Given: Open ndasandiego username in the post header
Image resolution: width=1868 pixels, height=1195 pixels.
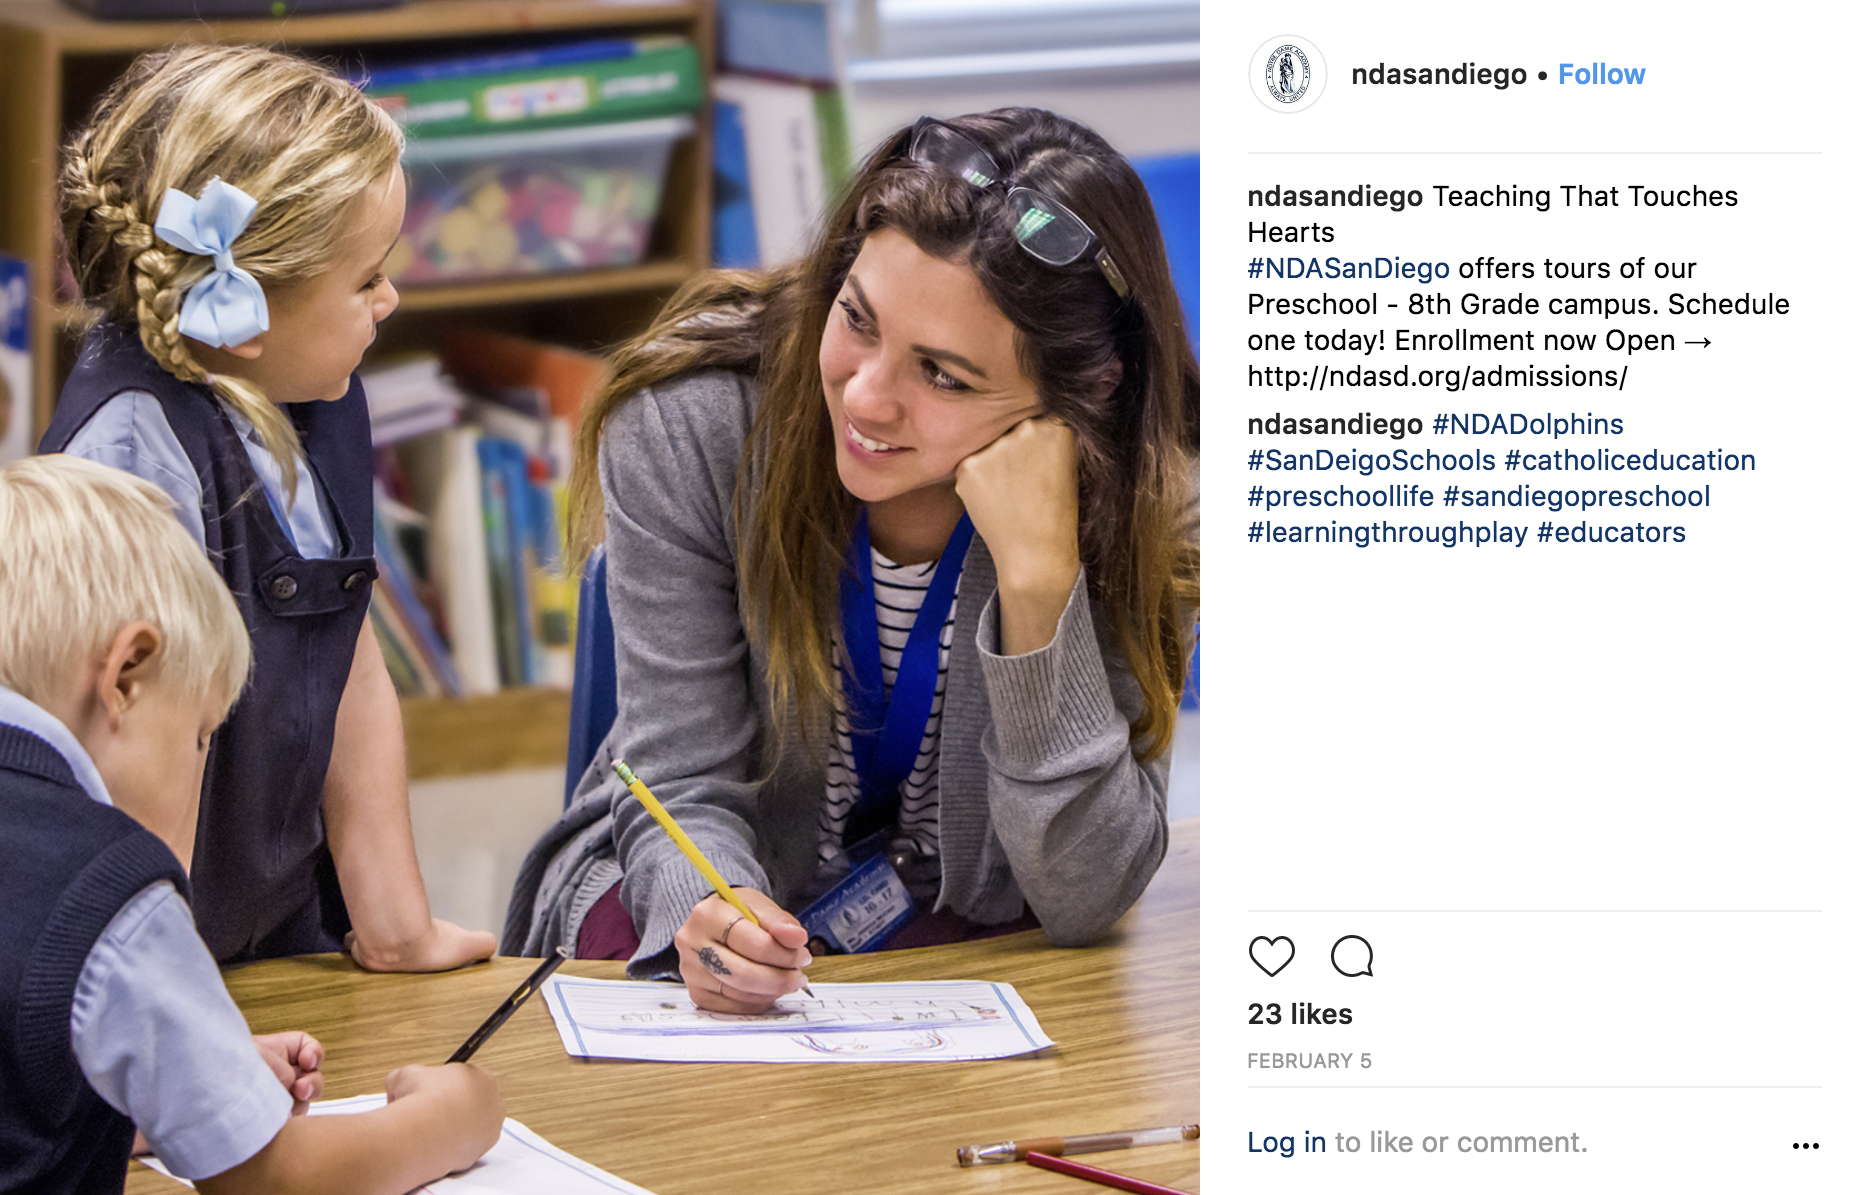Looking at the screenshot, I should point(1439,74).
